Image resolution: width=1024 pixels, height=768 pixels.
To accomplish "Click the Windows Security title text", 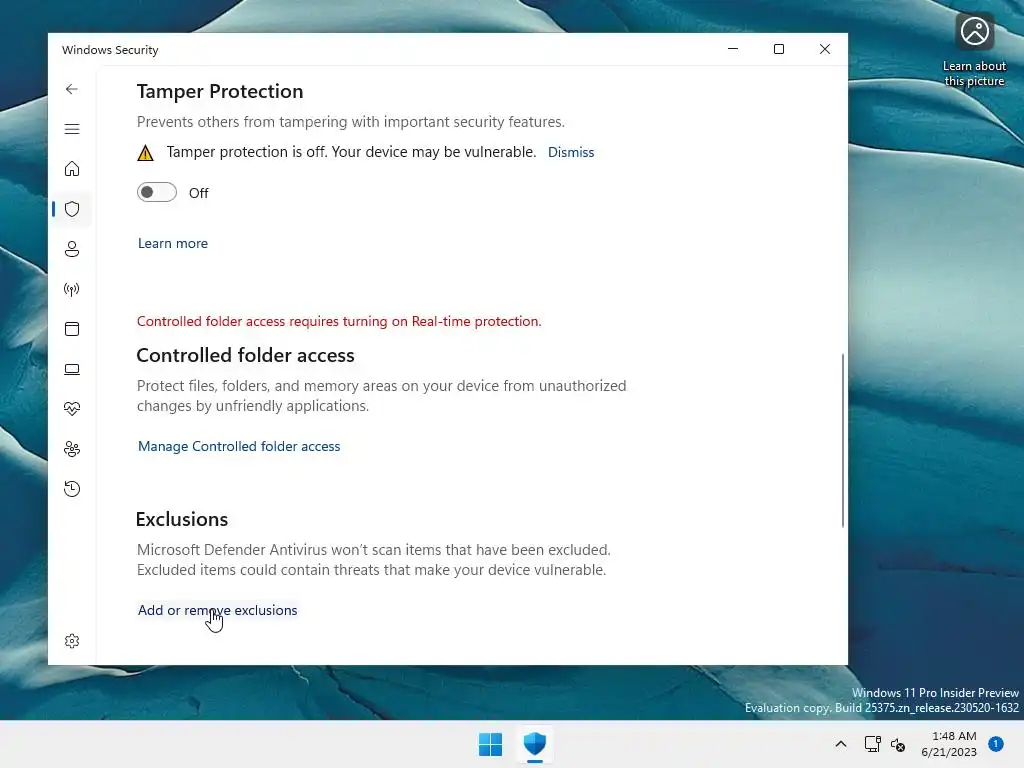I will [x=110, y=50].
